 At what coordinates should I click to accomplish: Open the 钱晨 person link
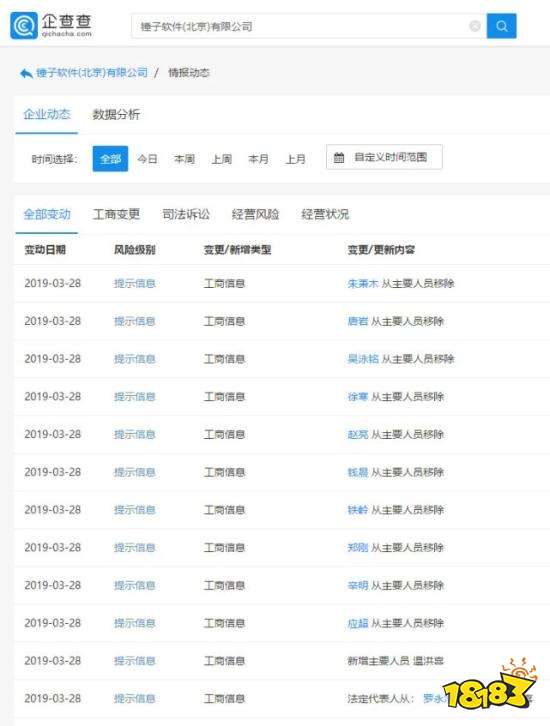pos(357,472)
